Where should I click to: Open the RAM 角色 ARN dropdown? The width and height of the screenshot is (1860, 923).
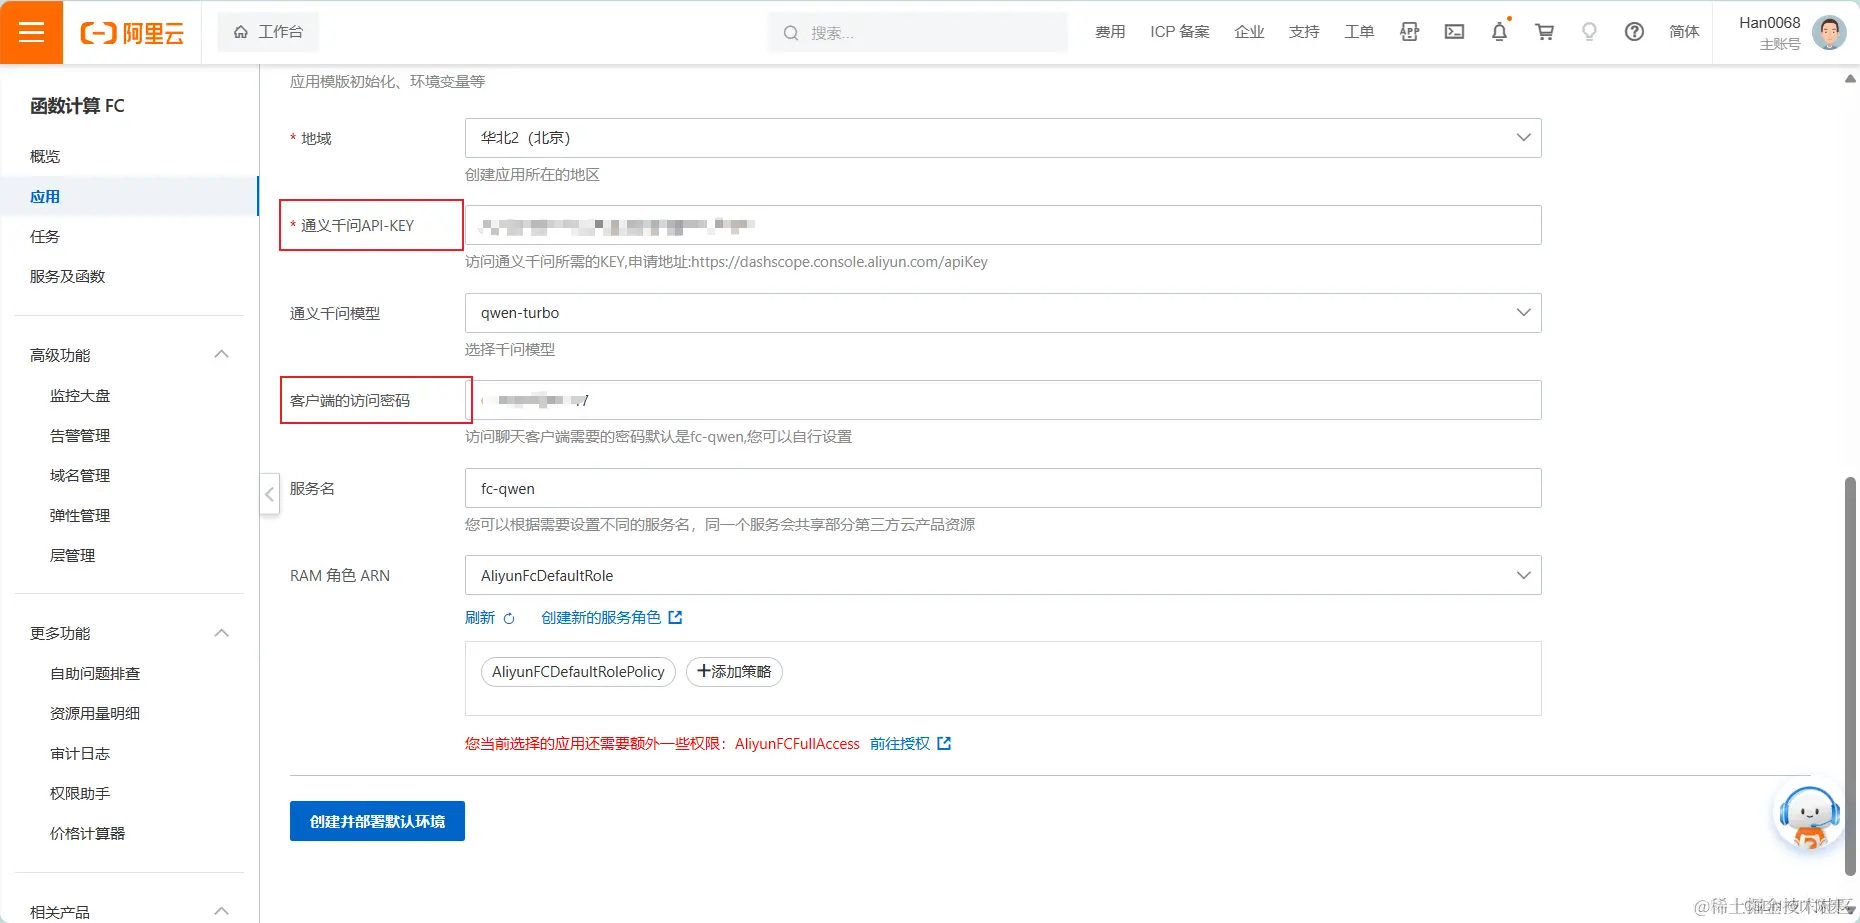coord(1003,575)
